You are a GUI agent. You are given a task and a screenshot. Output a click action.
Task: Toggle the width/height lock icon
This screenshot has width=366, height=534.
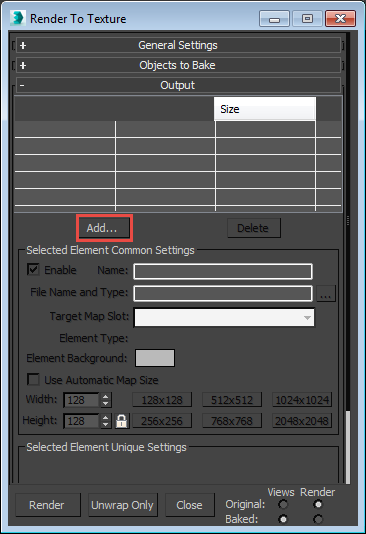pyautogui.click(x=122, y=421)
